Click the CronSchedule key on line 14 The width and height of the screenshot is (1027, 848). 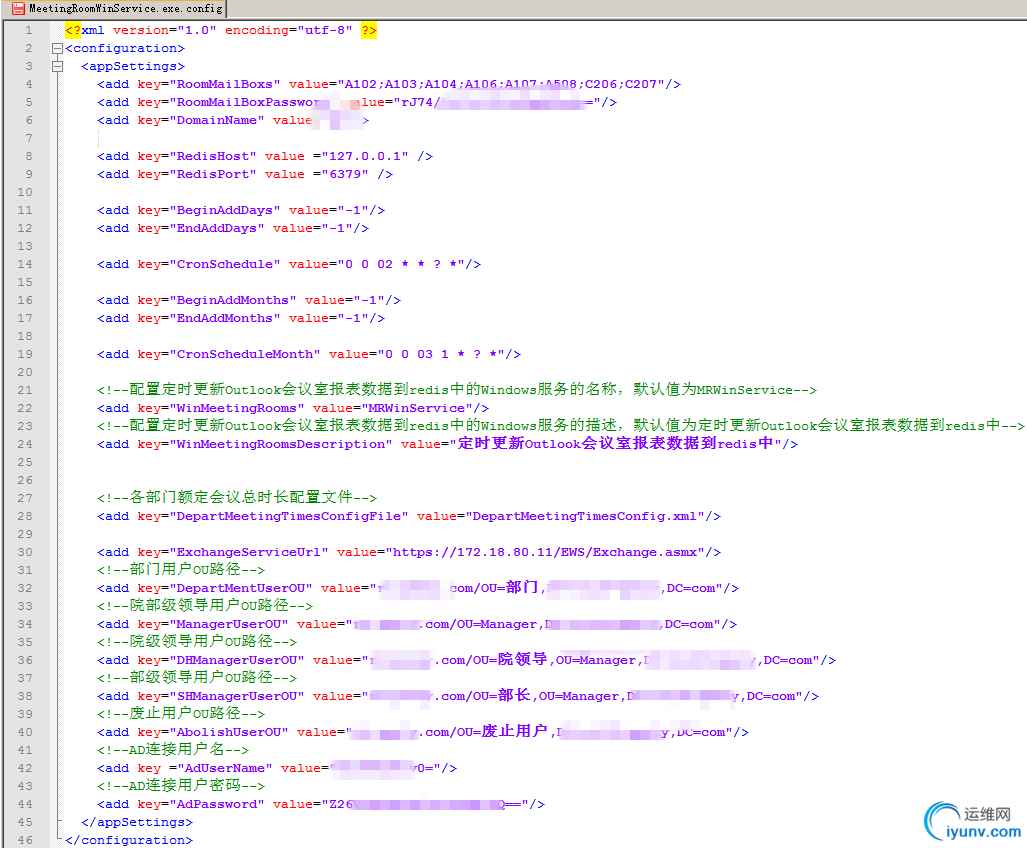coord(225,265)
